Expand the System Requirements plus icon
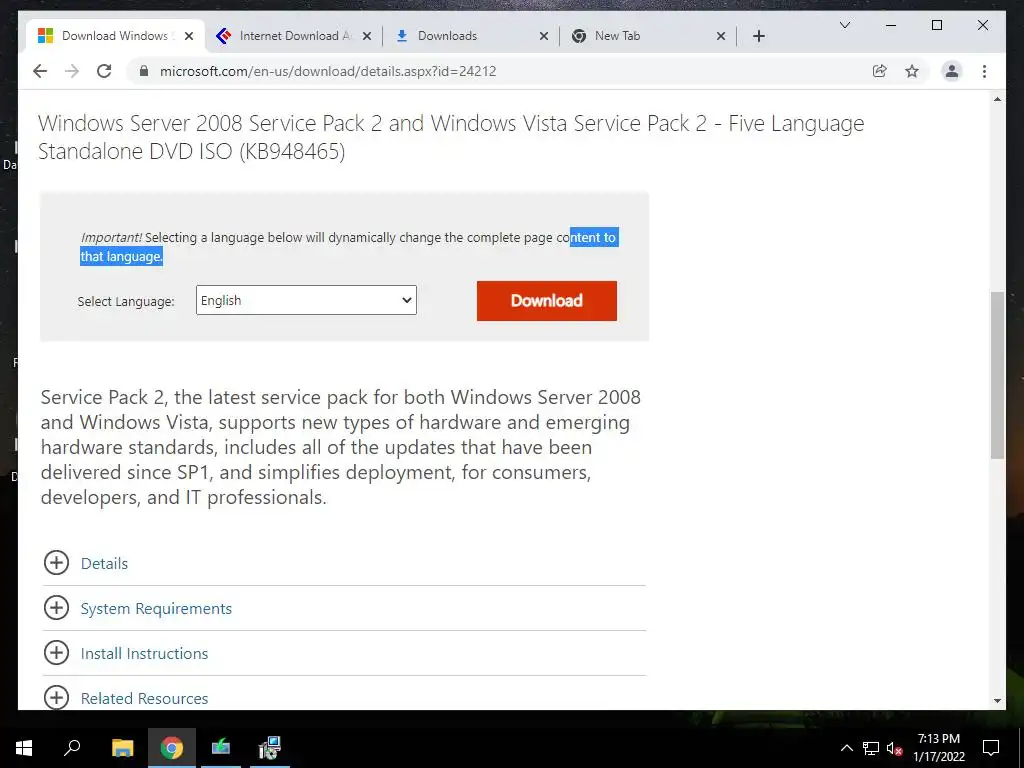 pos(56,607)
